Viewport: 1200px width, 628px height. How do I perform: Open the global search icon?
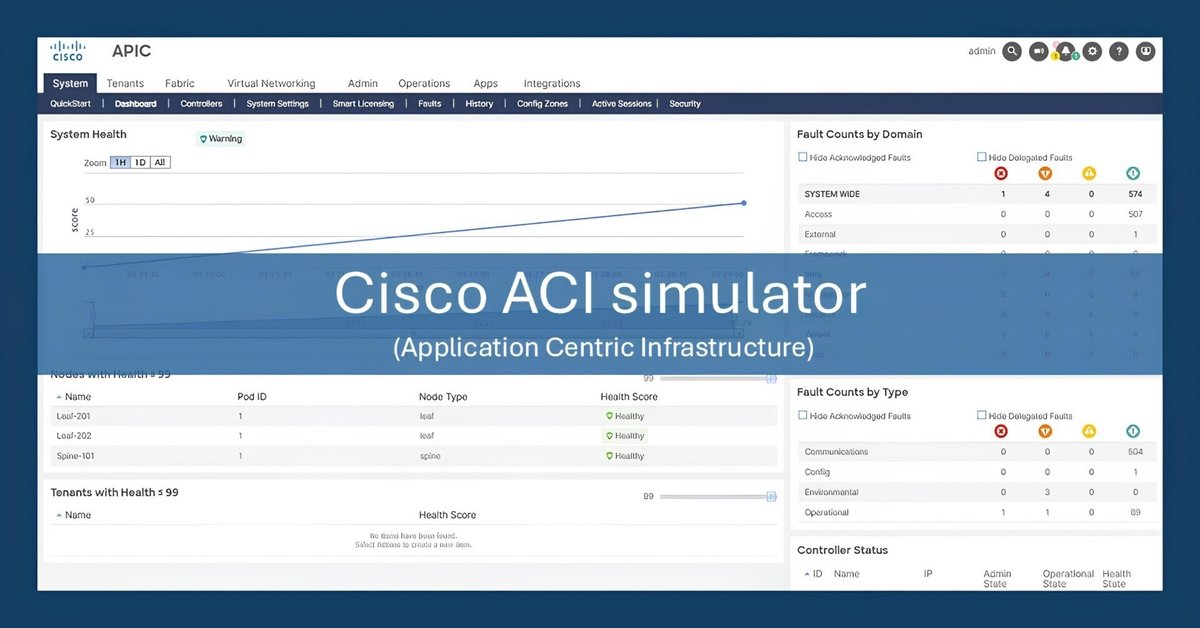(1011, 51)
